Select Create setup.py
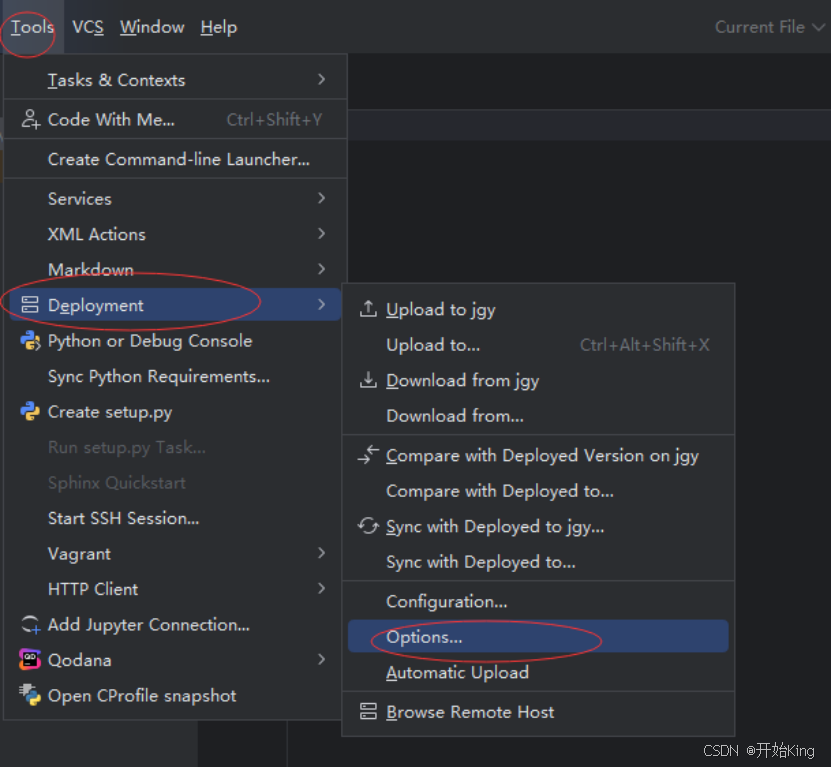This screenshot has width=831, height=767. (x=175, y=412)
